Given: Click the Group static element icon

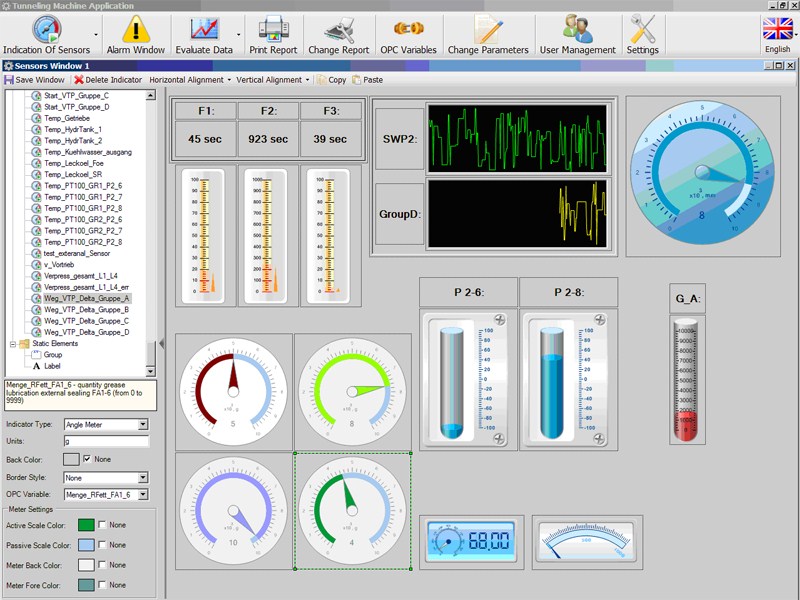Looking at the screenshot, I should click(x=36, y=355).
